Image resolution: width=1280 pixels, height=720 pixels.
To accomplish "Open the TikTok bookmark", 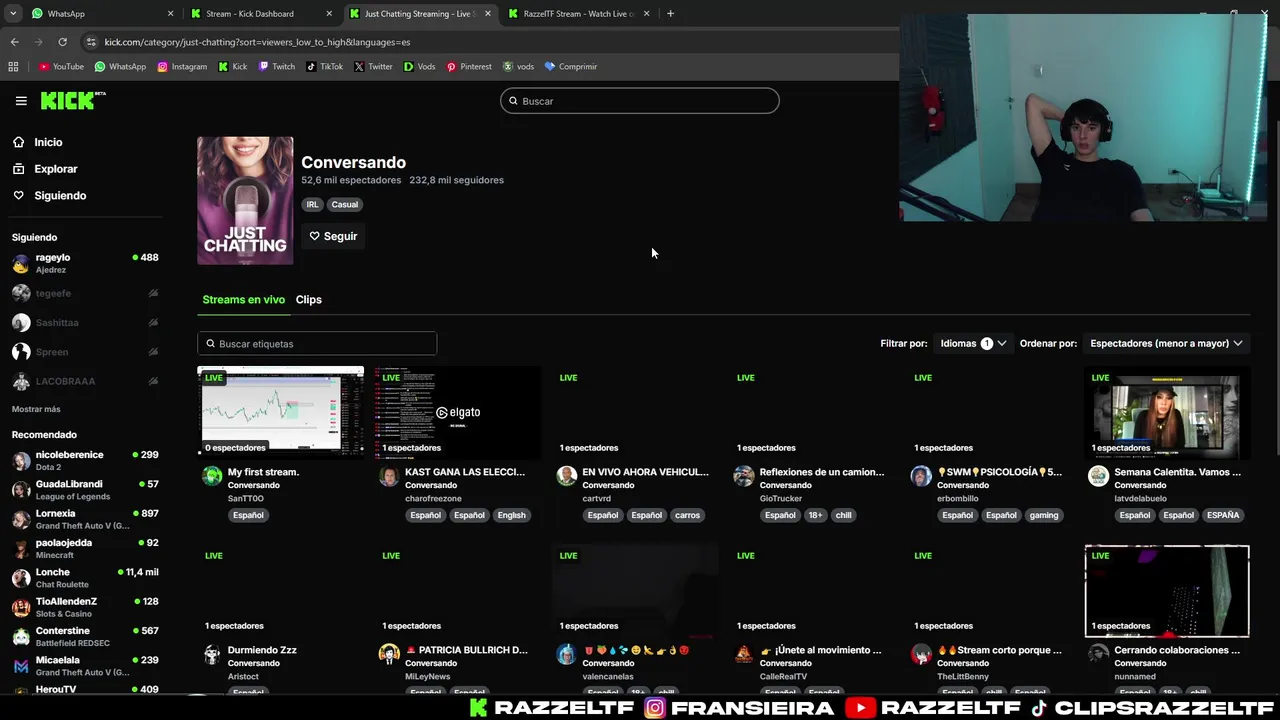I will coord(324,67).
